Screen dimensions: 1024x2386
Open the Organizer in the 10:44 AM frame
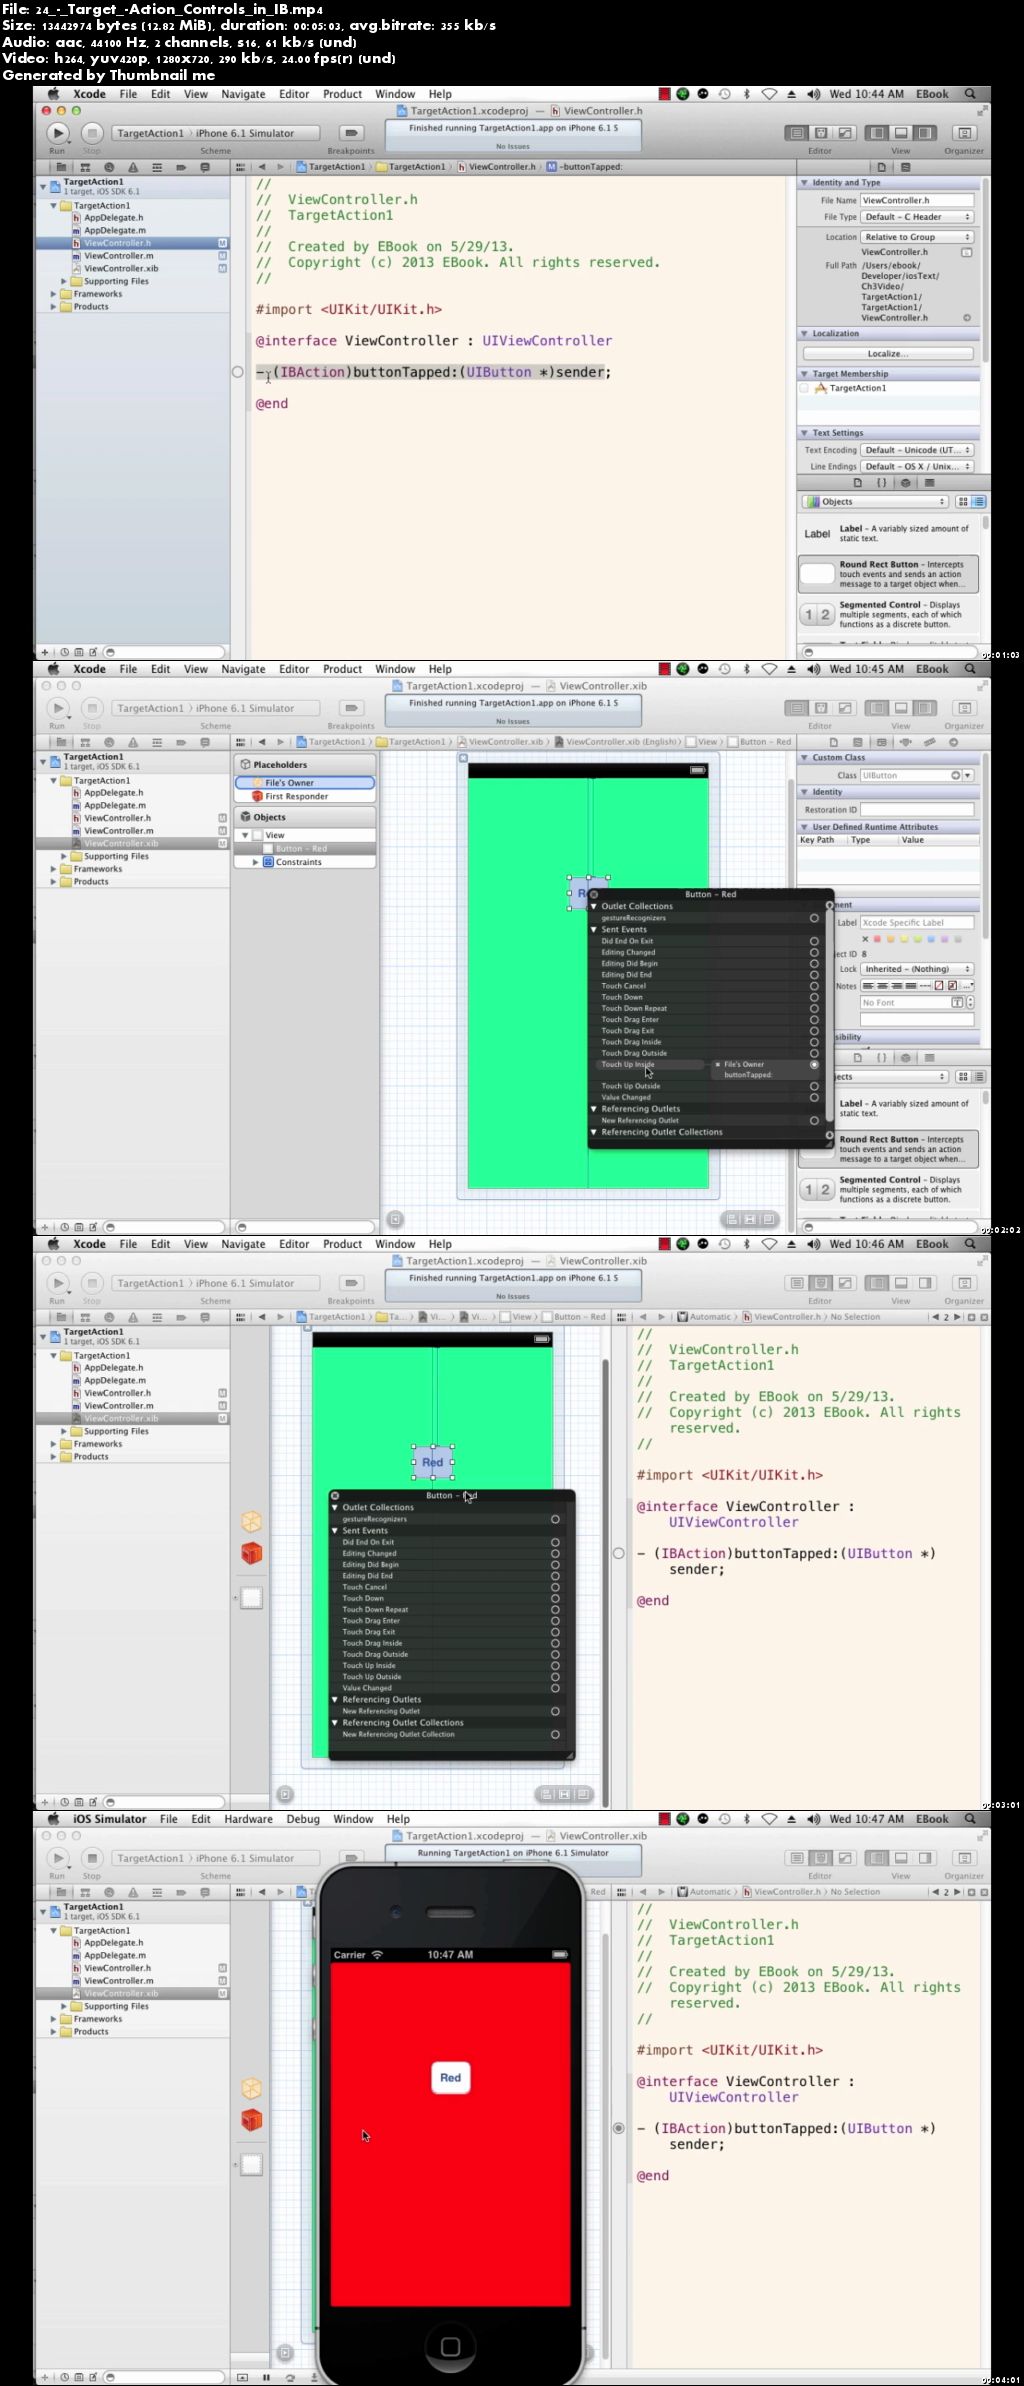click(964, 133)
